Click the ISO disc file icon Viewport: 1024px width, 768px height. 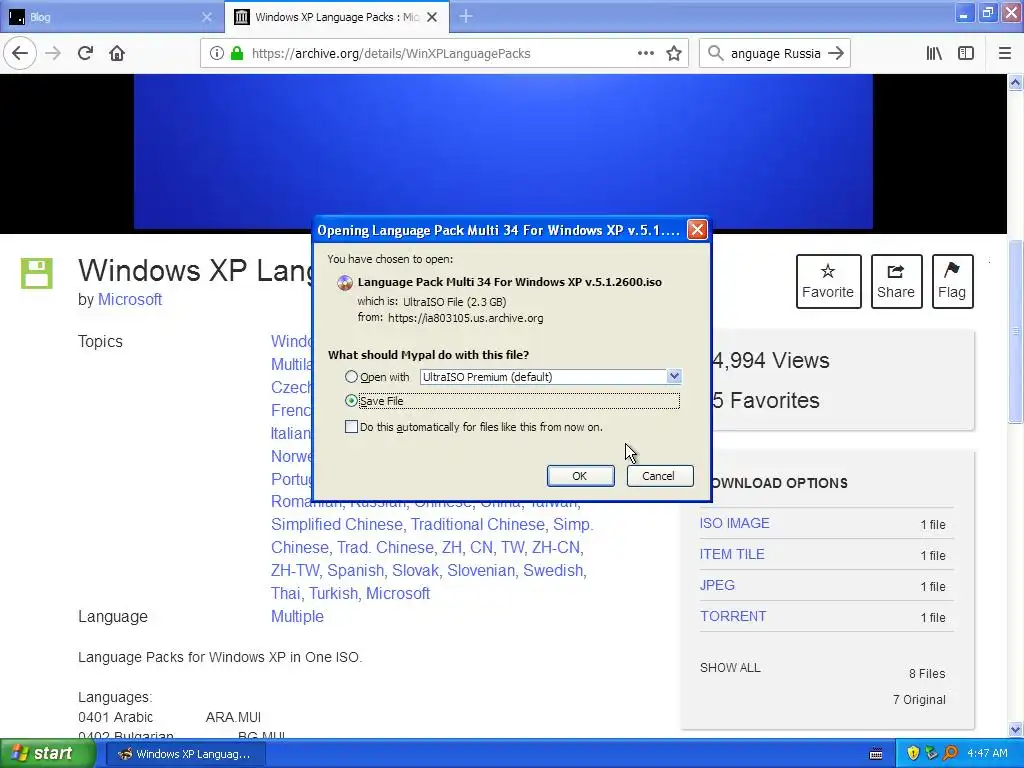click(x=345, y=283)
